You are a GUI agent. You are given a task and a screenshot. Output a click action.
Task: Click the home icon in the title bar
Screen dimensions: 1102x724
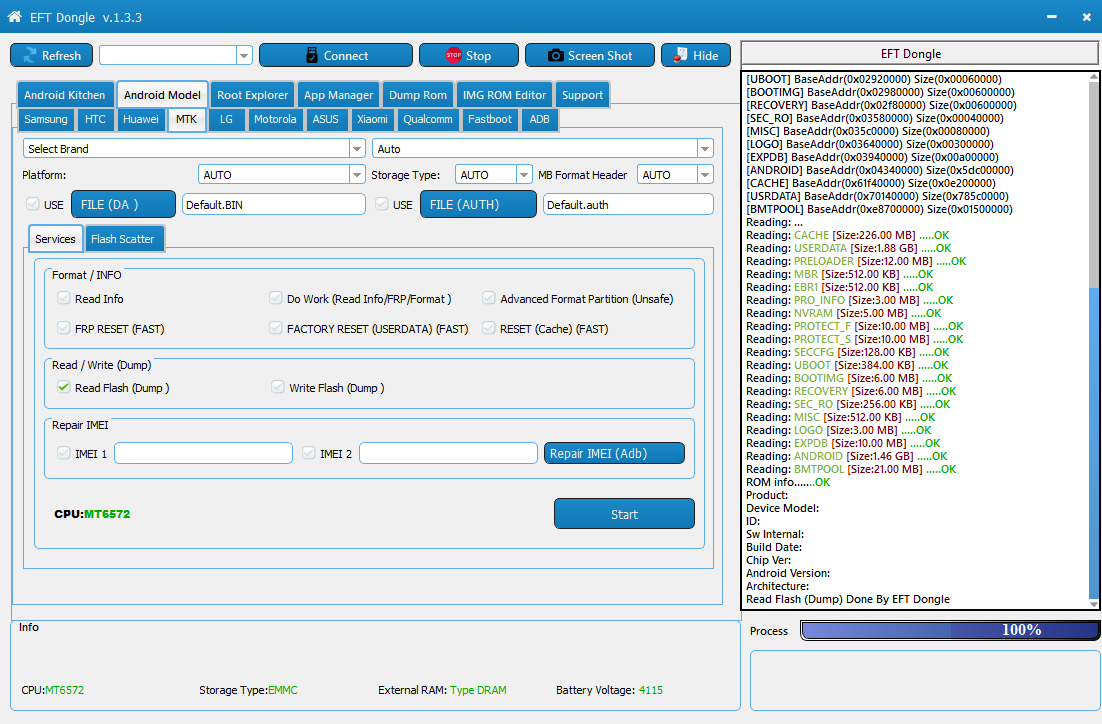tap(14, 17)
